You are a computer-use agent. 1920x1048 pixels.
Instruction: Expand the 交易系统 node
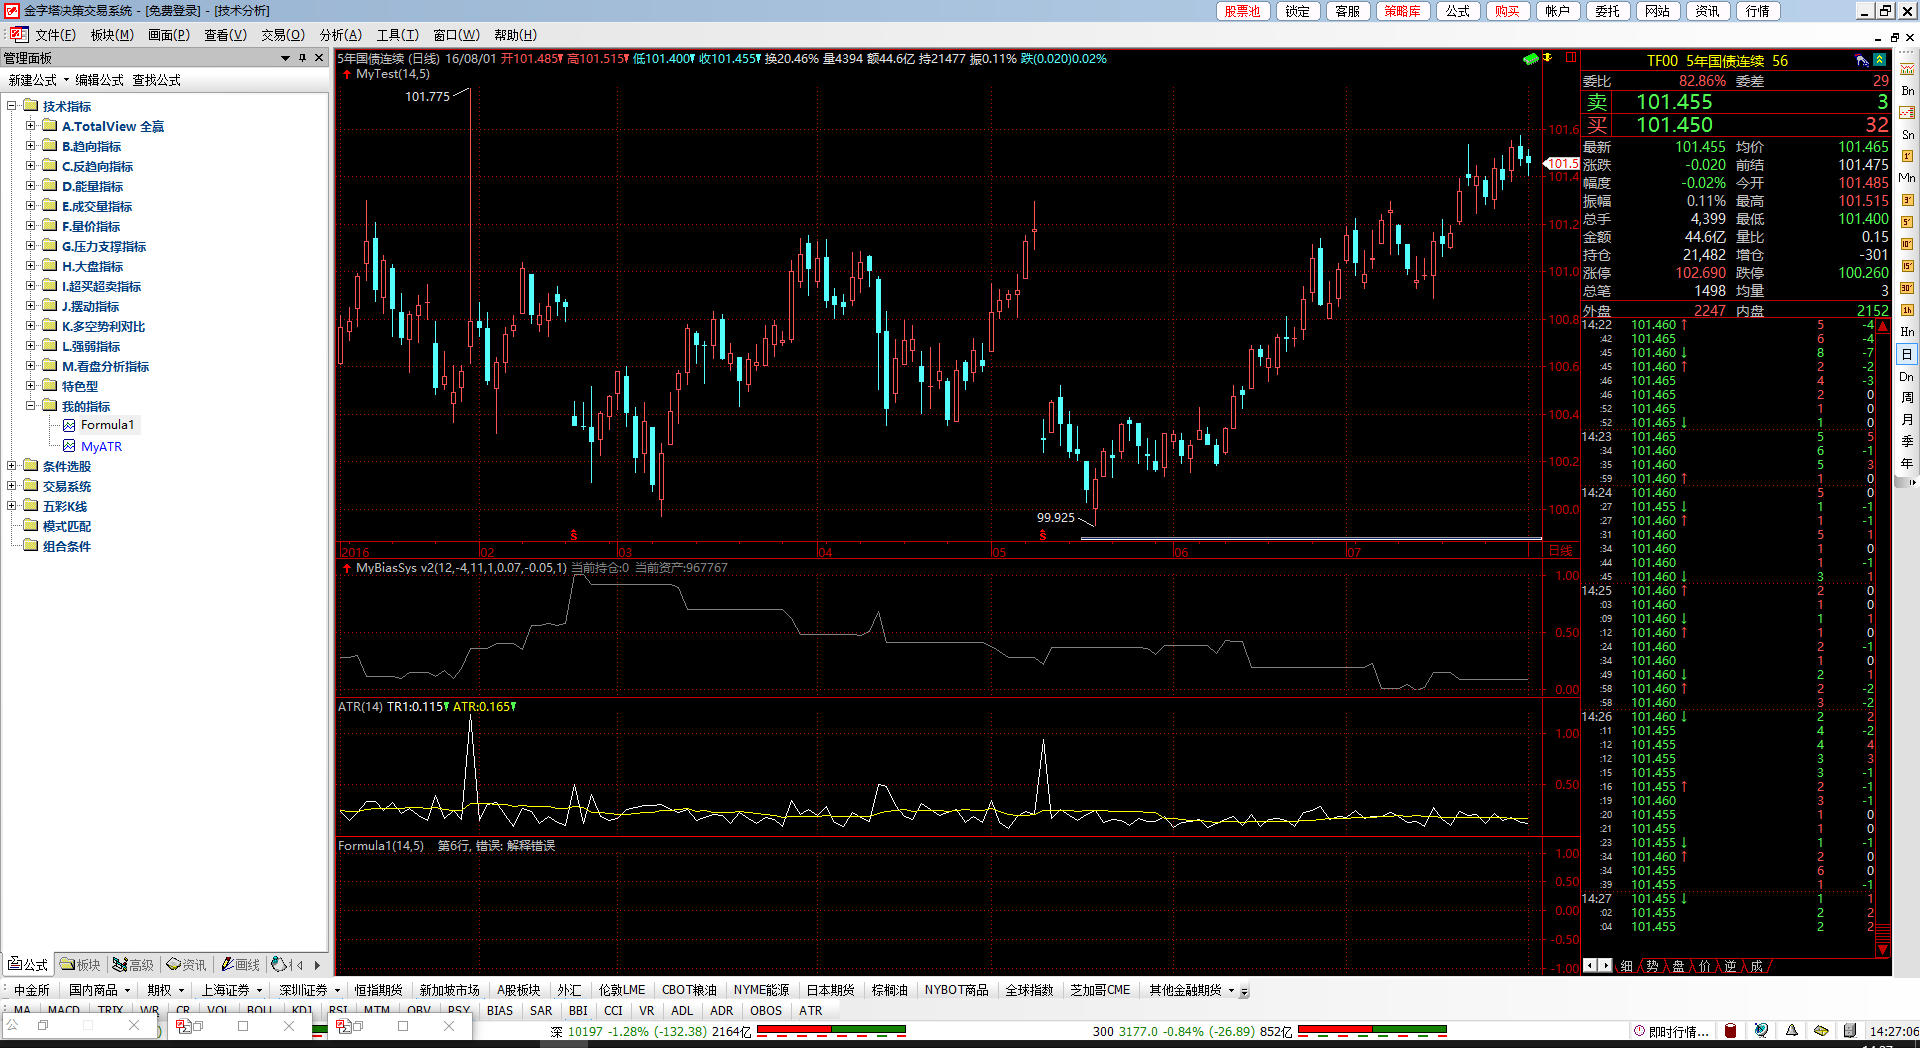[12, 486]
